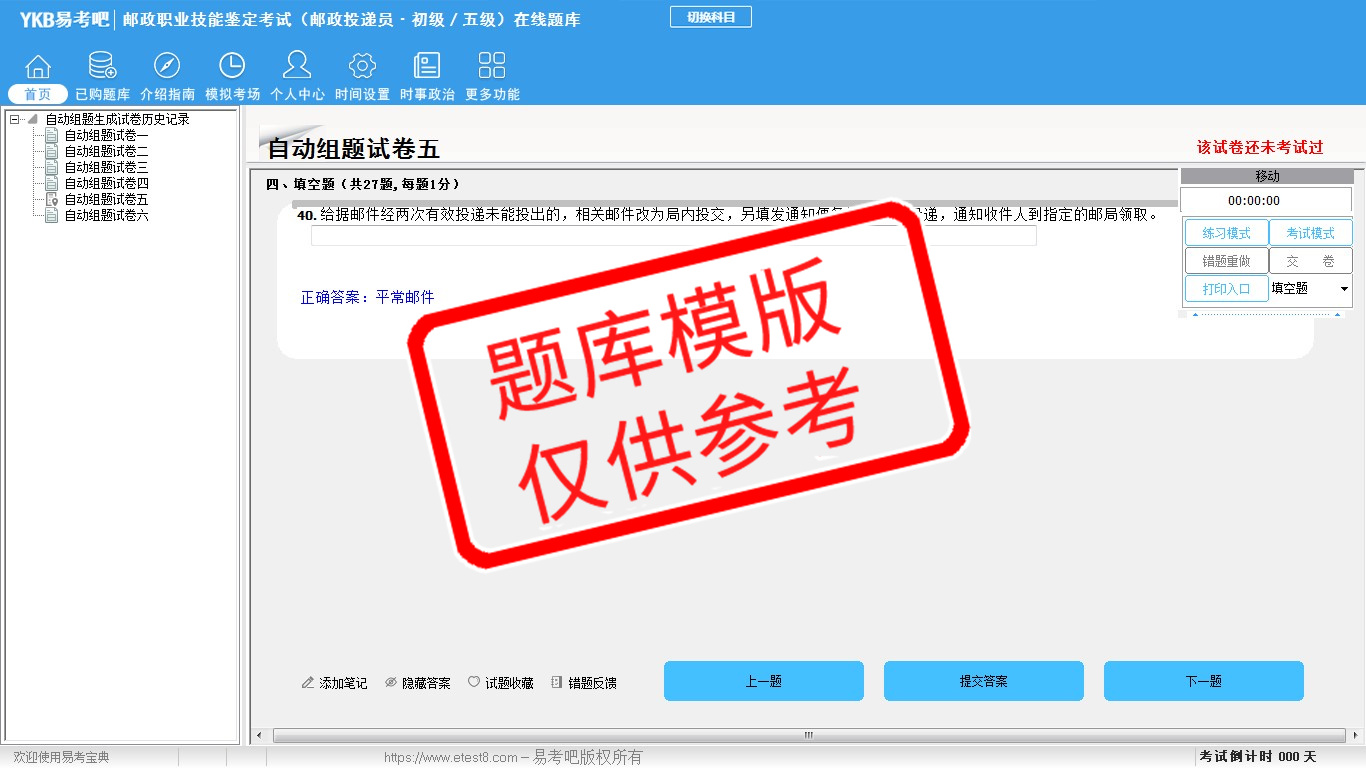Go to next question with 下一题

point(1203,681)
